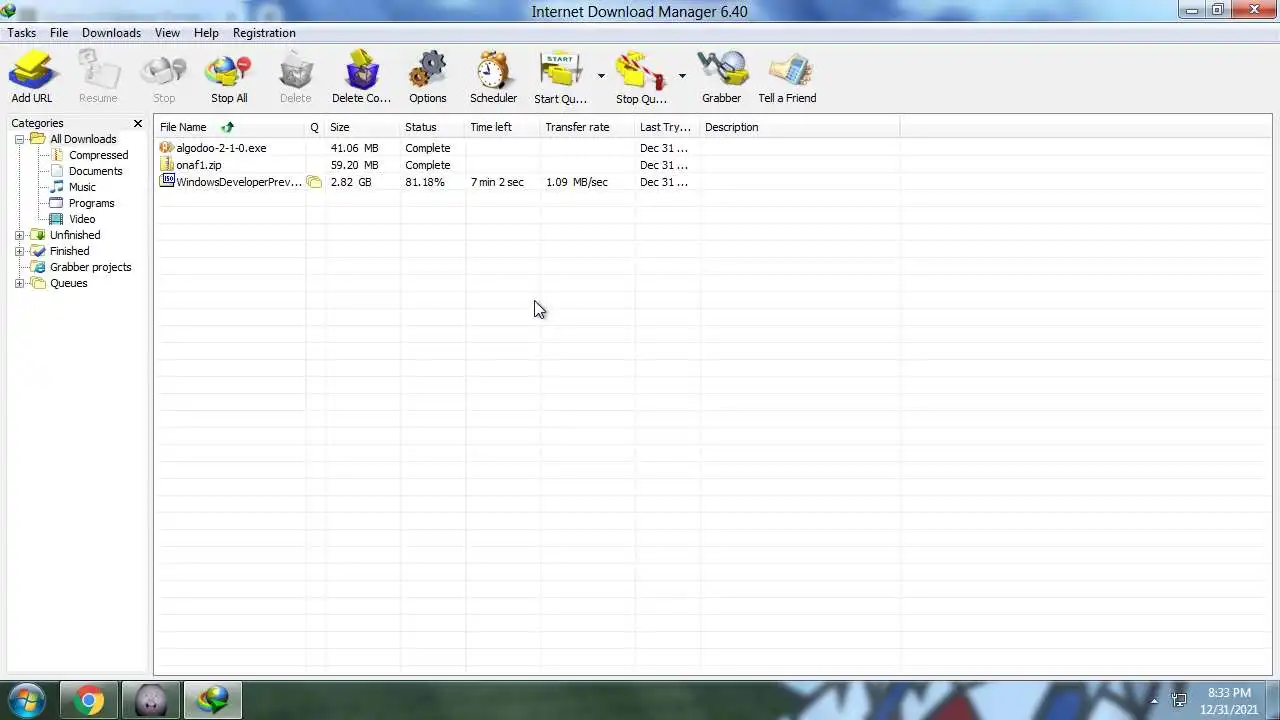Select Grabber projects in the tree
Screen dimensions: 1280x720
[90, 267]
